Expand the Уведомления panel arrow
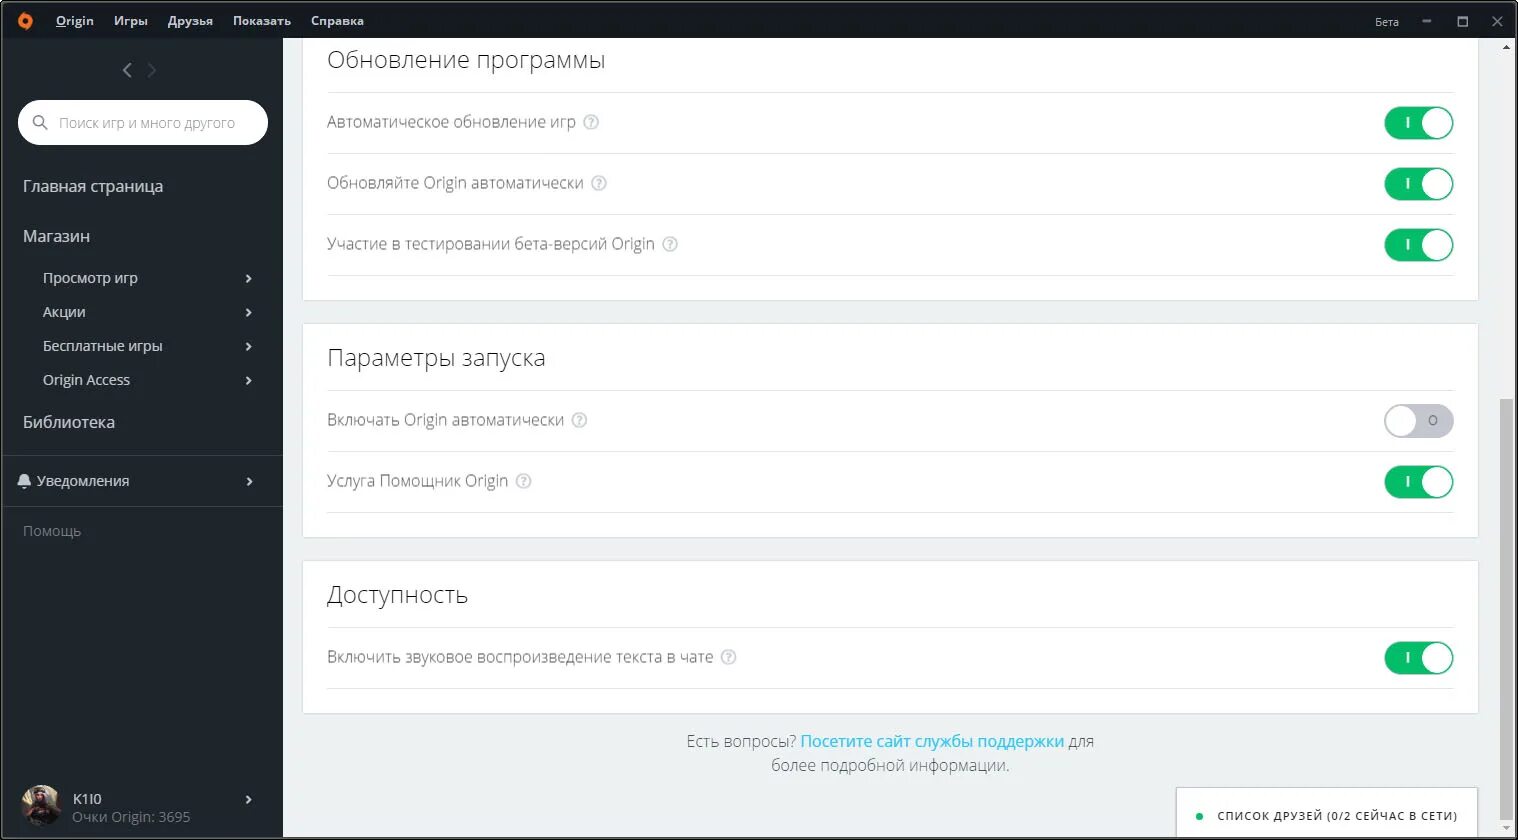Image resolution: width=1518 pixels, height=840 pixels. coord(249,481)
